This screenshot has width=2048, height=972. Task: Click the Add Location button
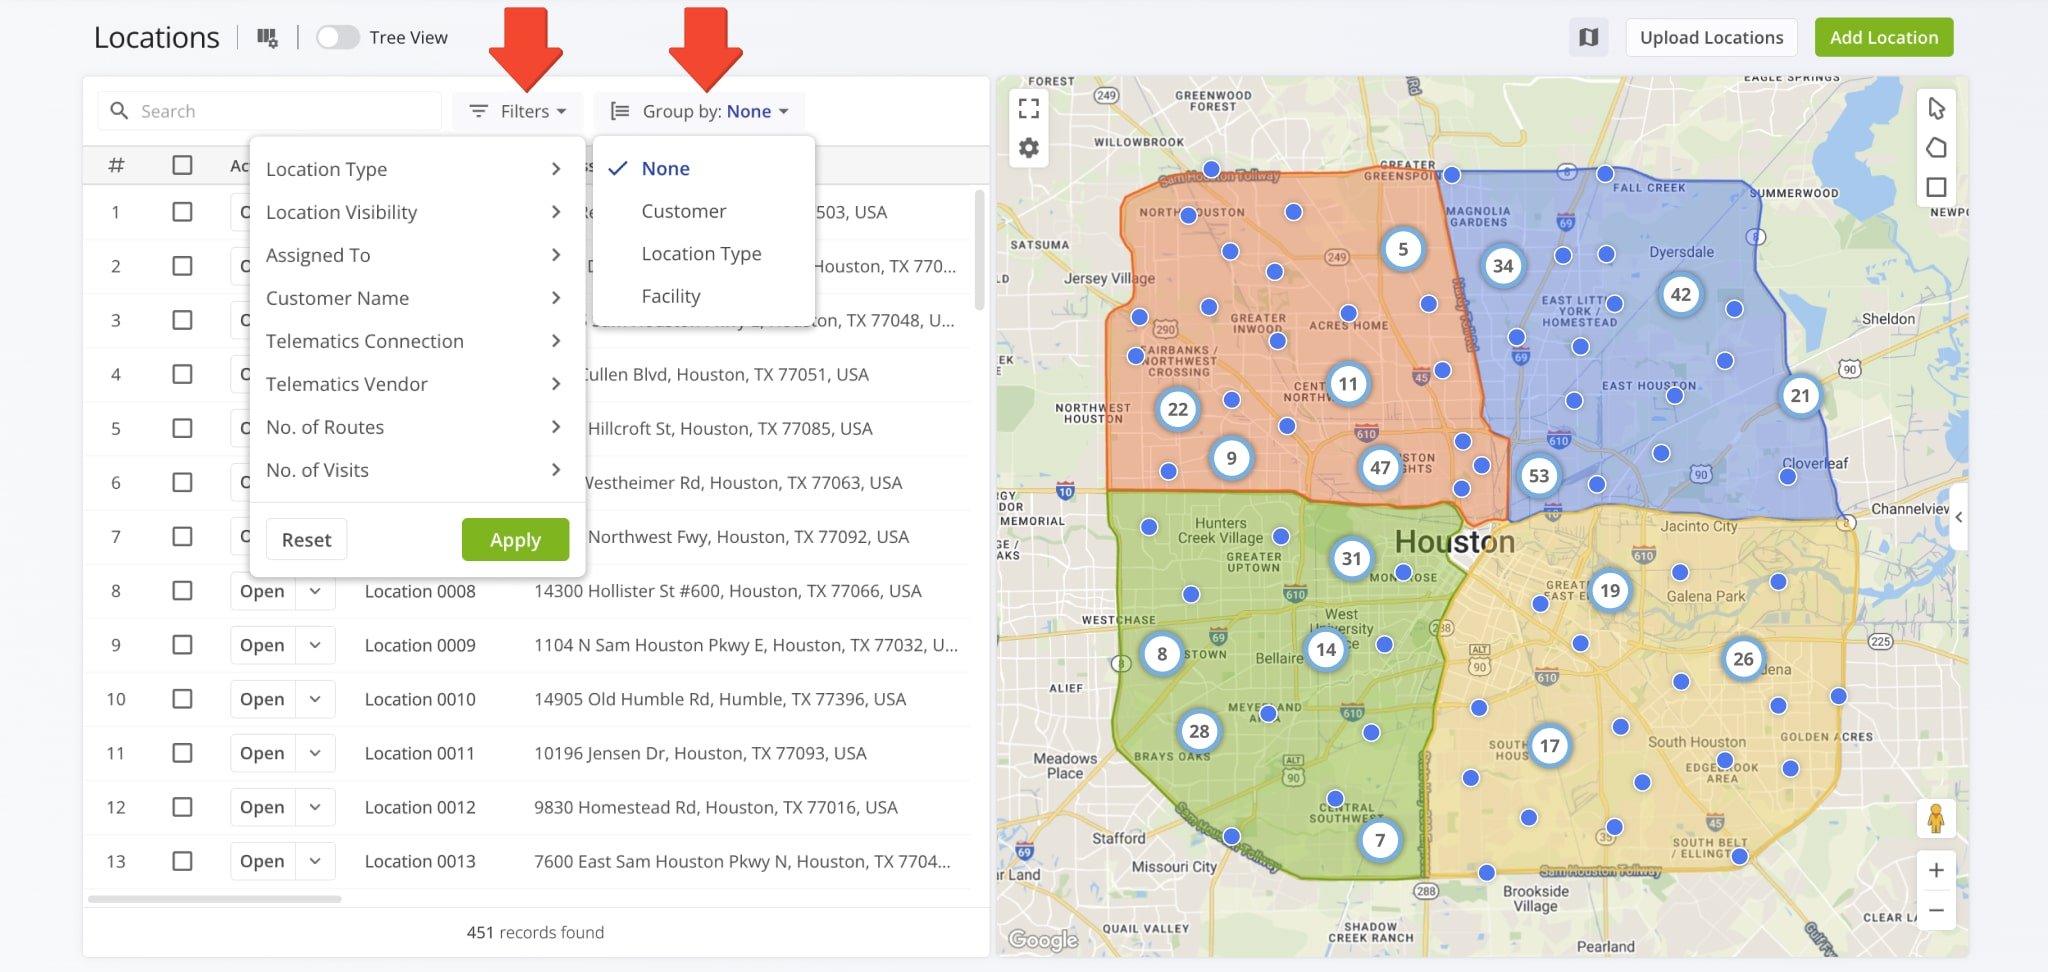pyautogui.click(x=1883, y=37)
